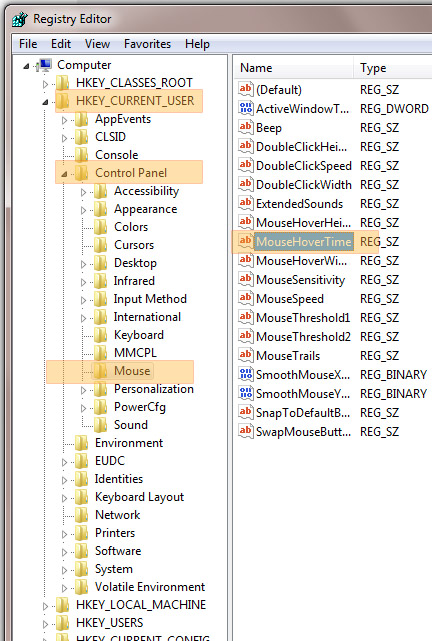The image size is (432, 641).
Task: Click the HKEY_LOCAL_MACHINE folder icon
Action: click(63, 605)
